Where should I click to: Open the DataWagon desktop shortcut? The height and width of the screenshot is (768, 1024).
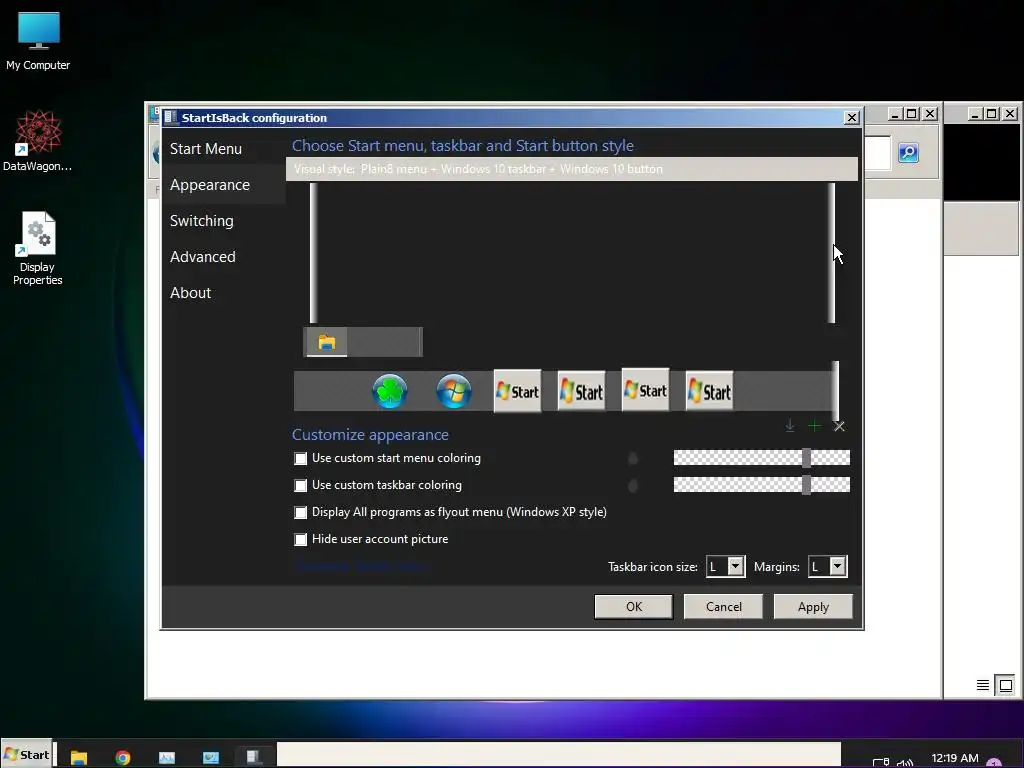(38, 141)
